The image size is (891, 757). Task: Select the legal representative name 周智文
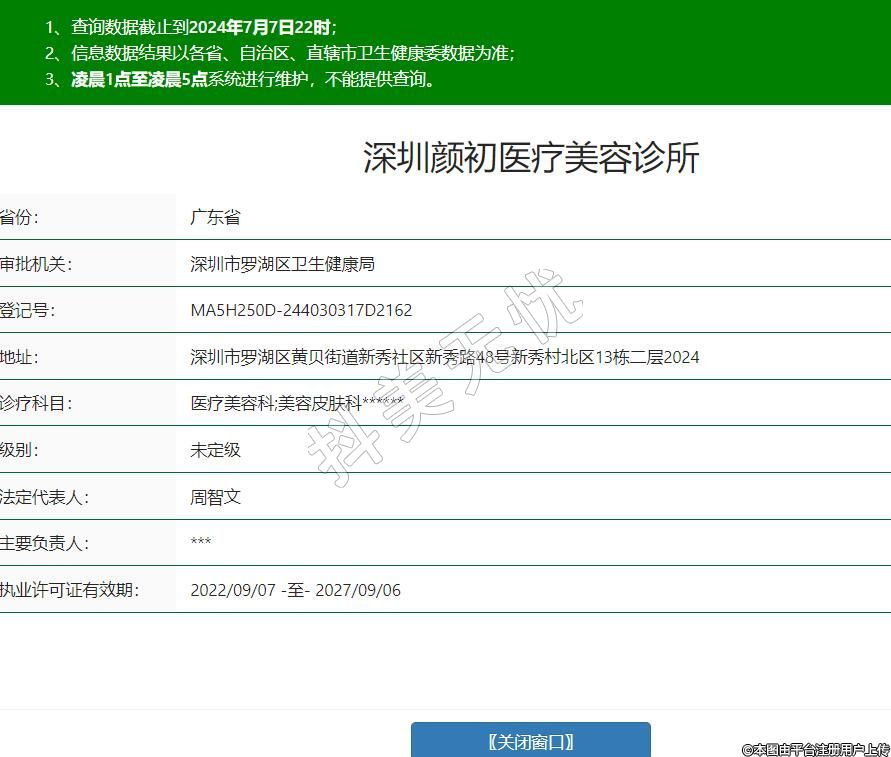(x=215, y=497)
